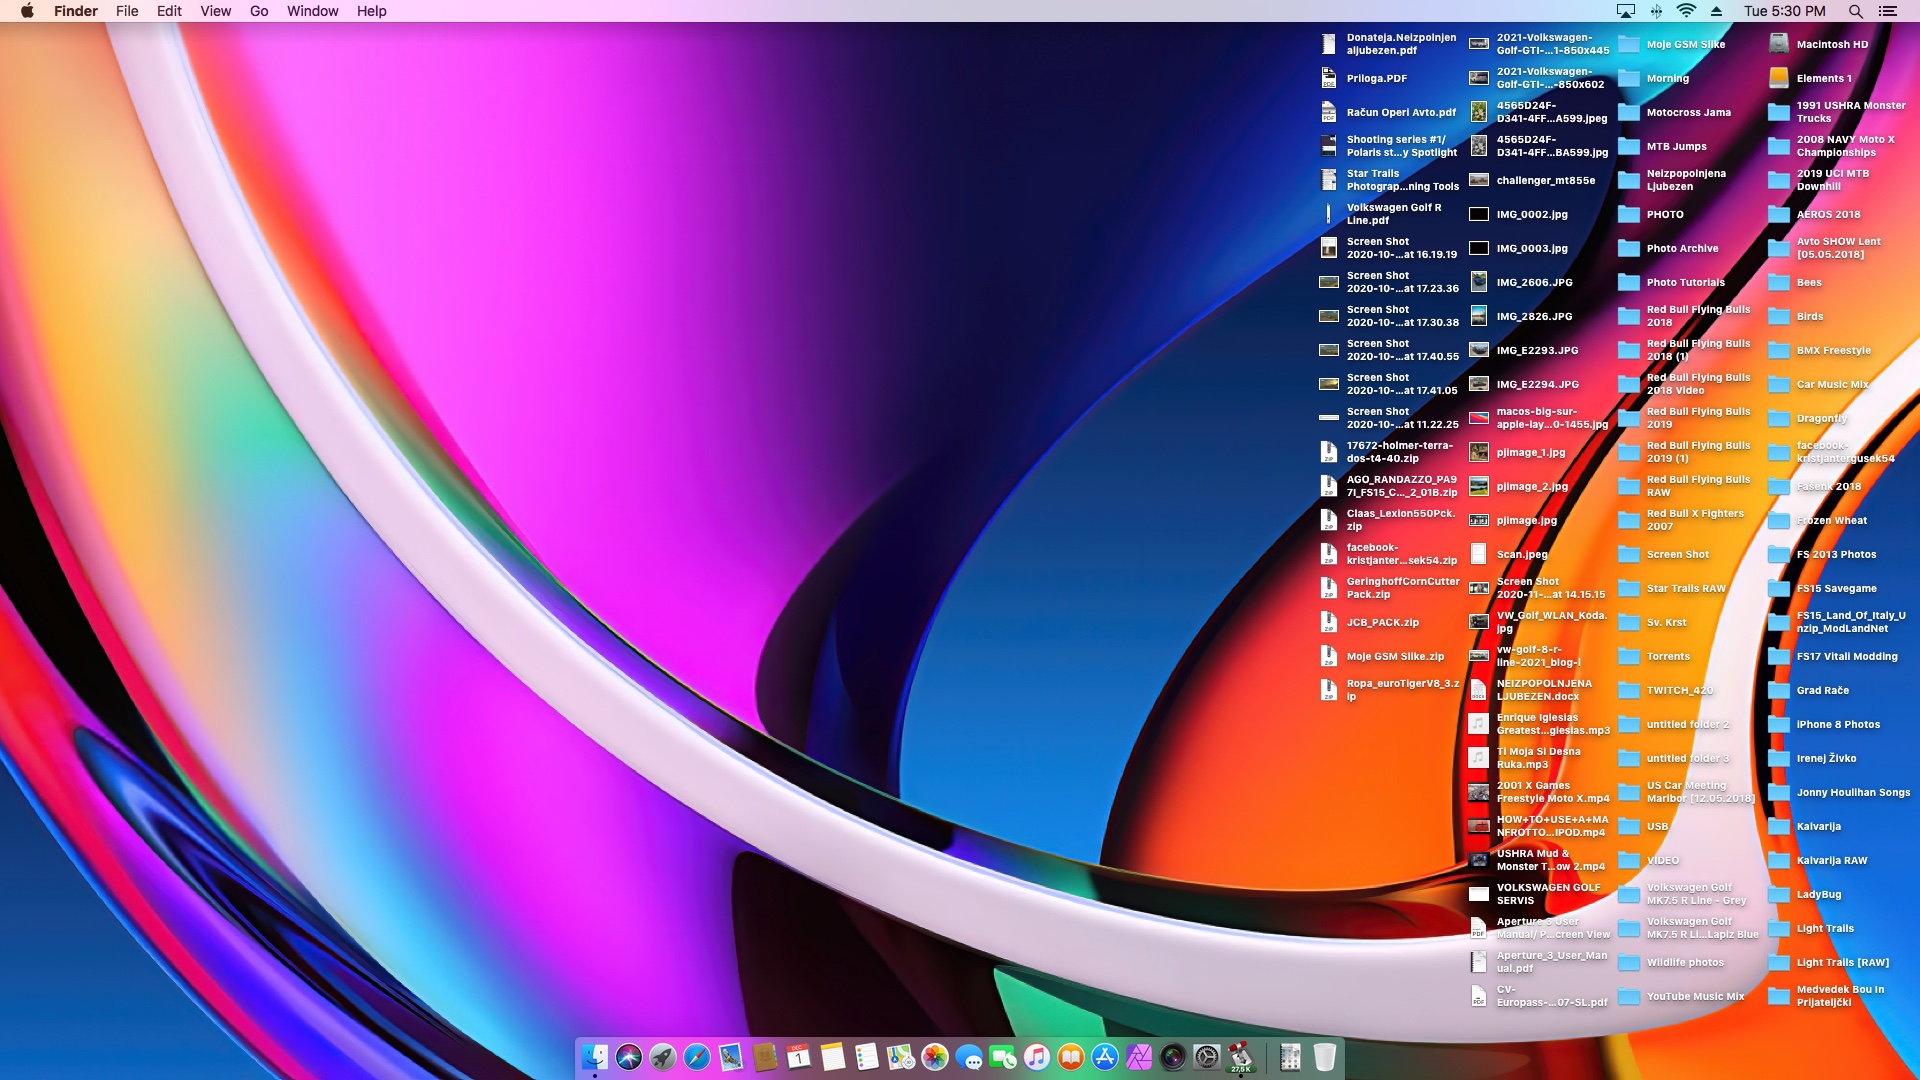Open the Apple menu
The image size is (1920, 1080).
pyautogui.click(x=27, y=11)
